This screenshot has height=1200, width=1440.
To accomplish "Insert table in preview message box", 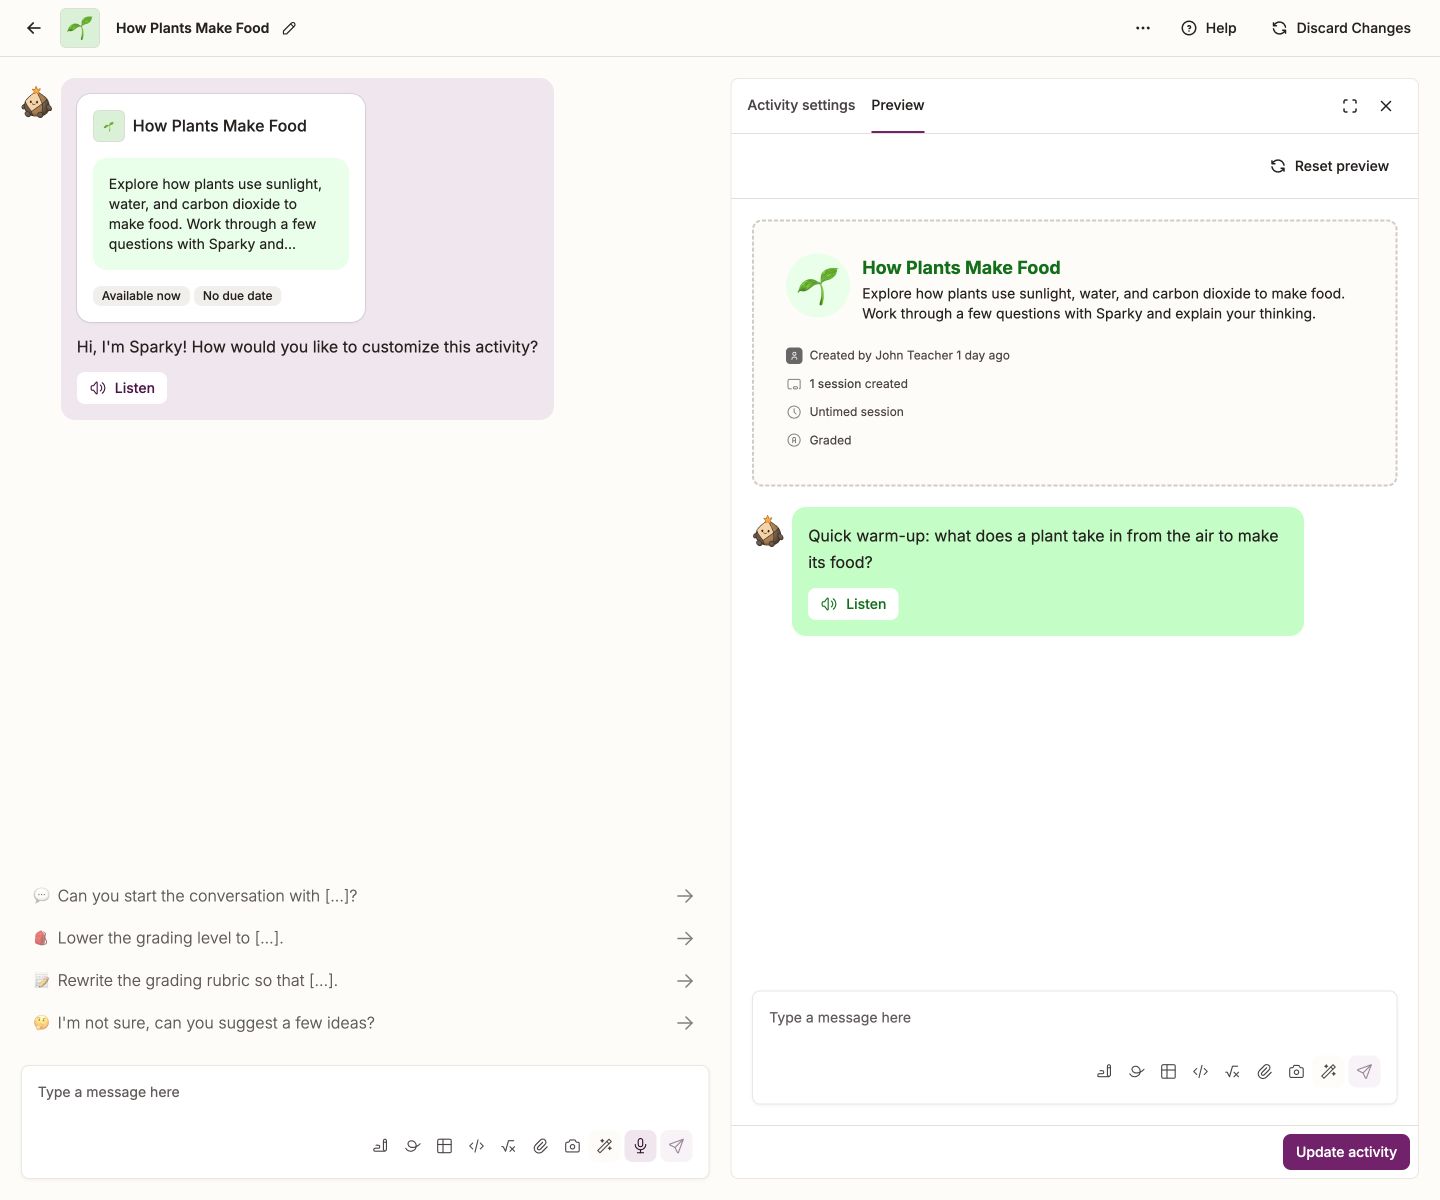I will pos(1168,1071).
